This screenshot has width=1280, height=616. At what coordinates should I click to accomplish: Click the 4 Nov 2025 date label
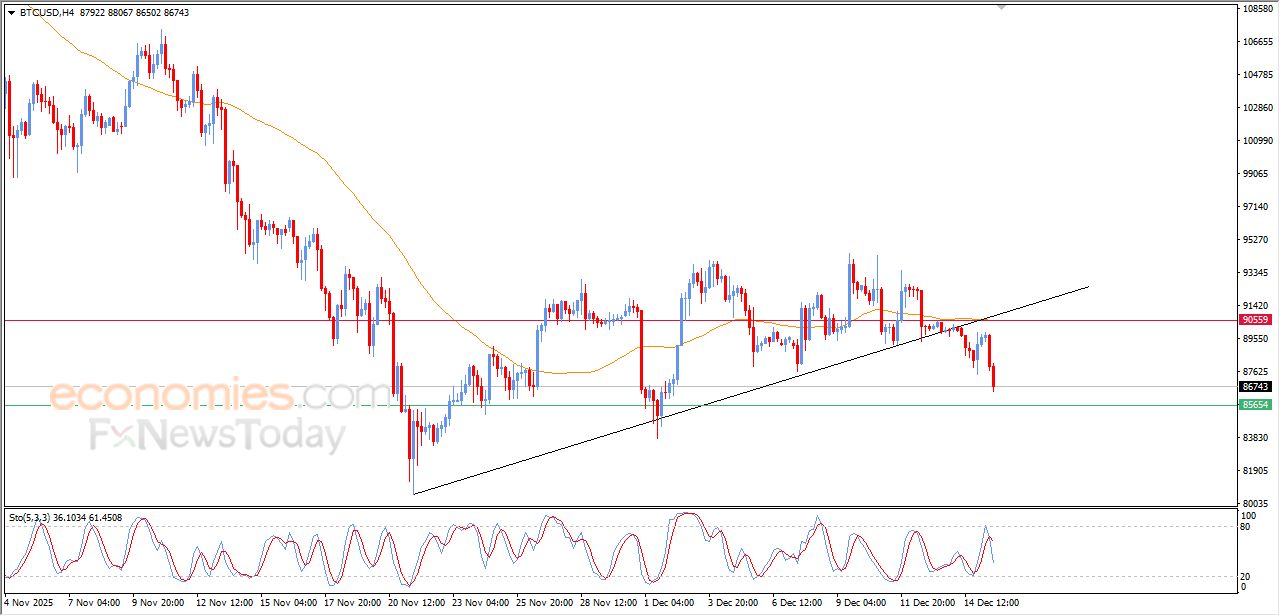tap(27, 603)
